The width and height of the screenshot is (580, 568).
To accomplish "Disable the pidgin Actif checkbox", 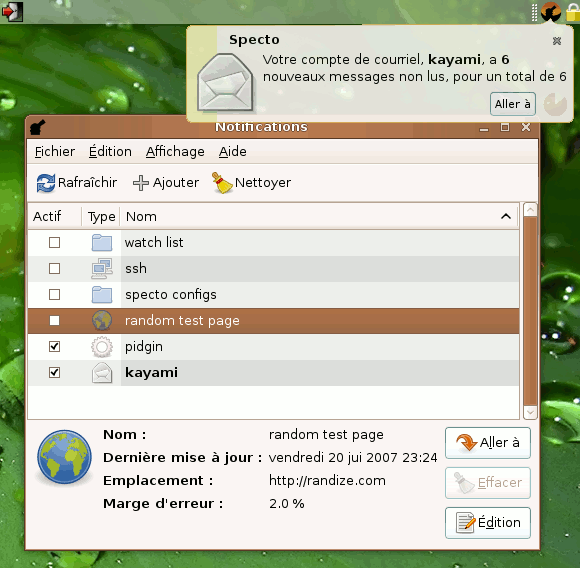I will (x=54, y=347).
